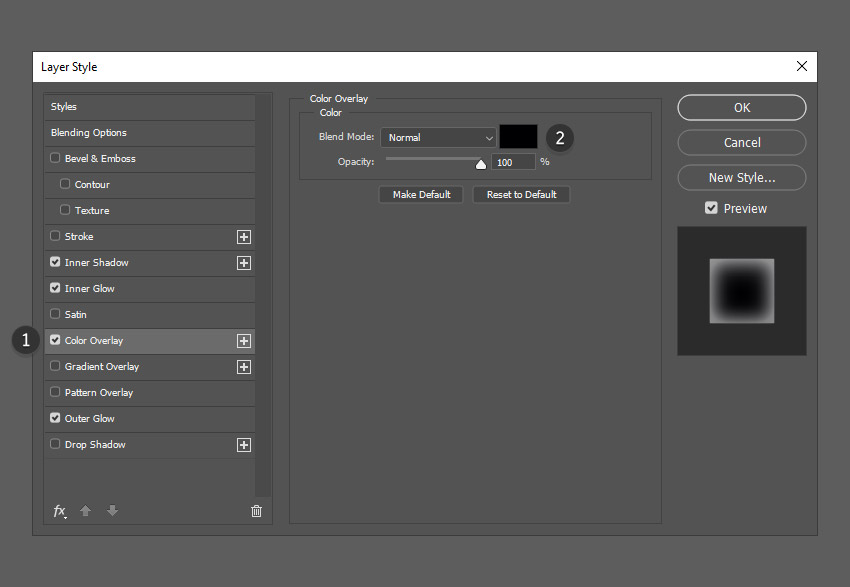Select the Outer Glow settings row
Viewport: 850px width, 587px height.
click(150, 419)
